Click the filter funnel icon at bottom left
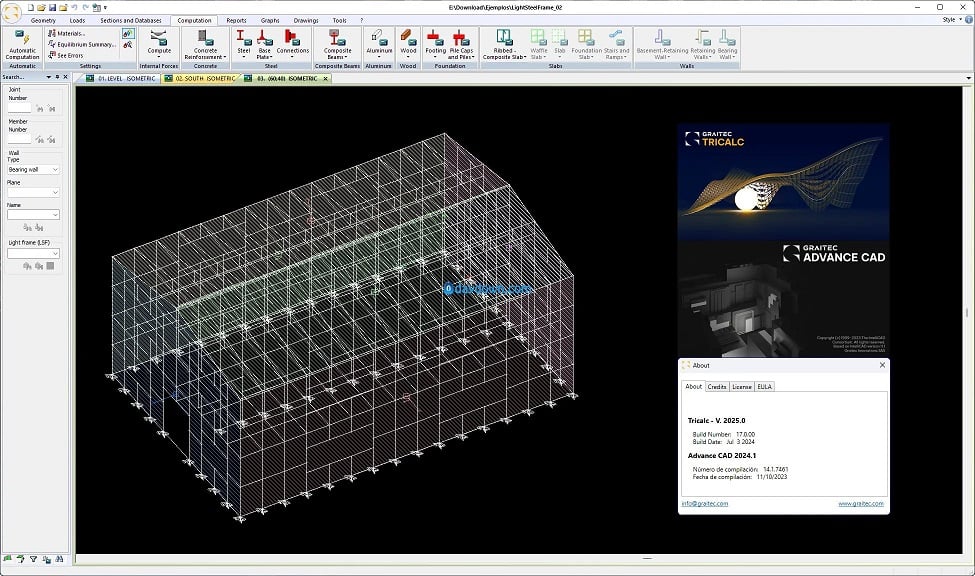The image size is (975, 576). [x=34, y=559]
